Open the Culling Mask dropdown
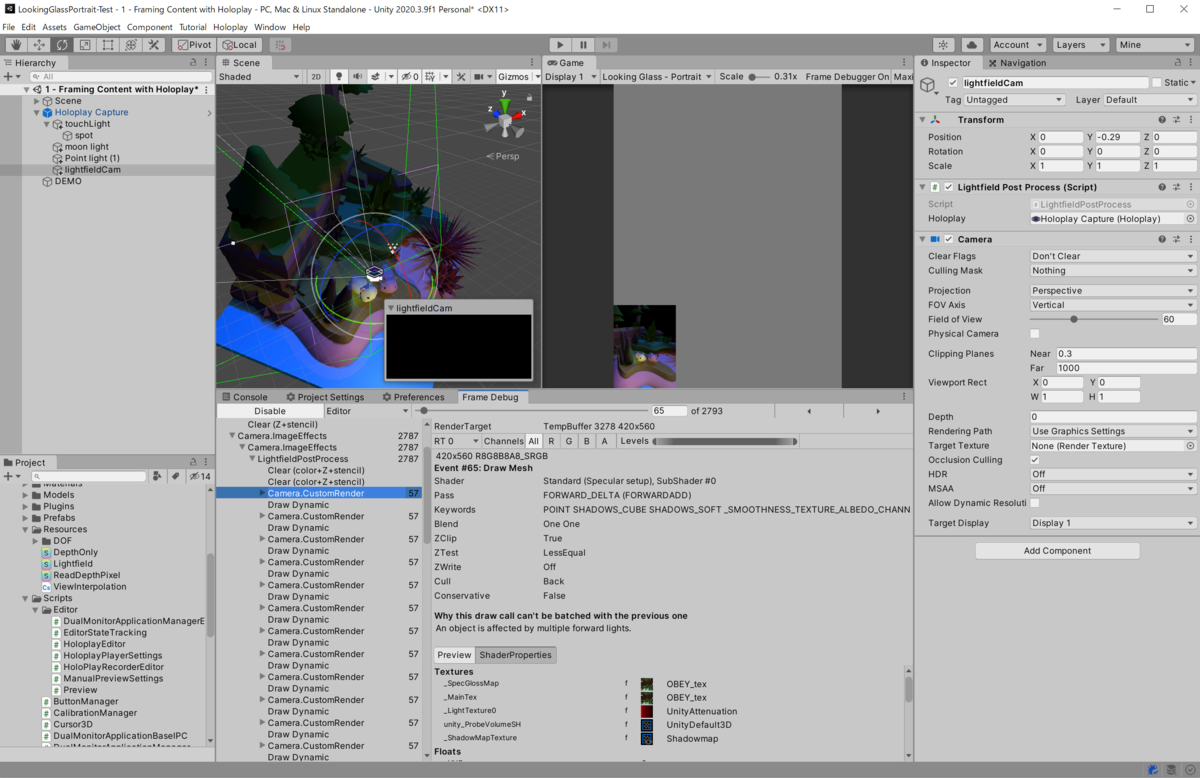1200x778 pixels. pyautogui.click(x=1113, y=270)
